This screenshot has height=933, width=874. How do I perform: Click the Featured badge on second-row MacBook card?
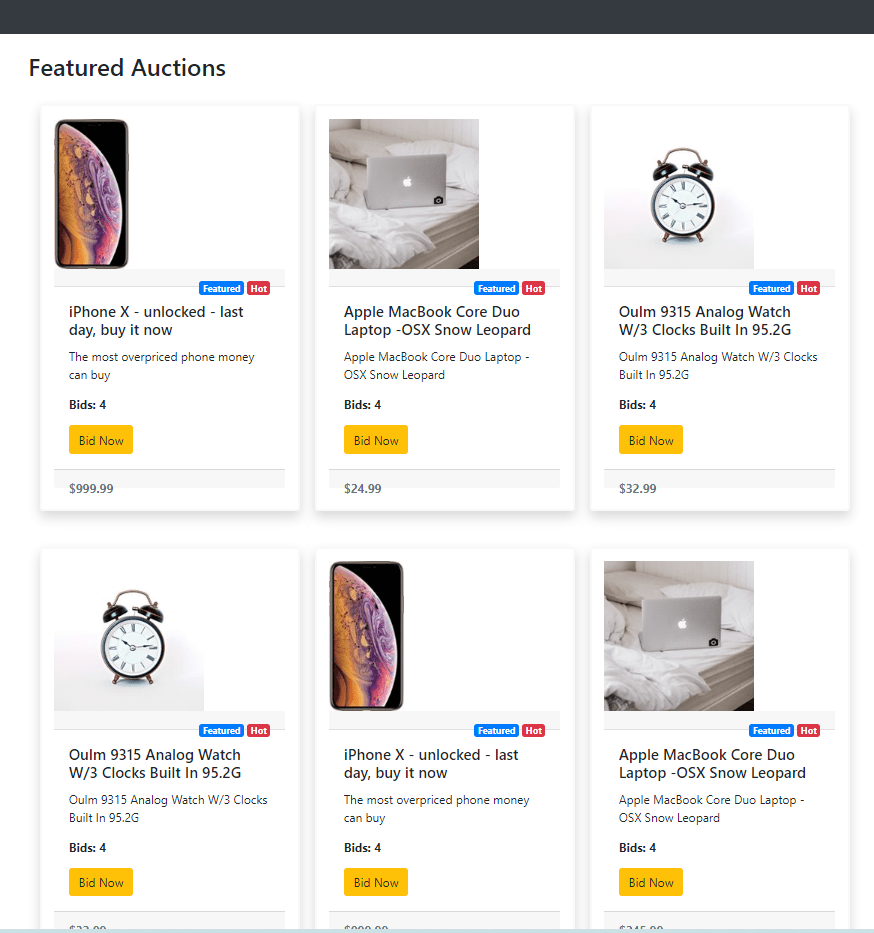click(x=771, y=731)
